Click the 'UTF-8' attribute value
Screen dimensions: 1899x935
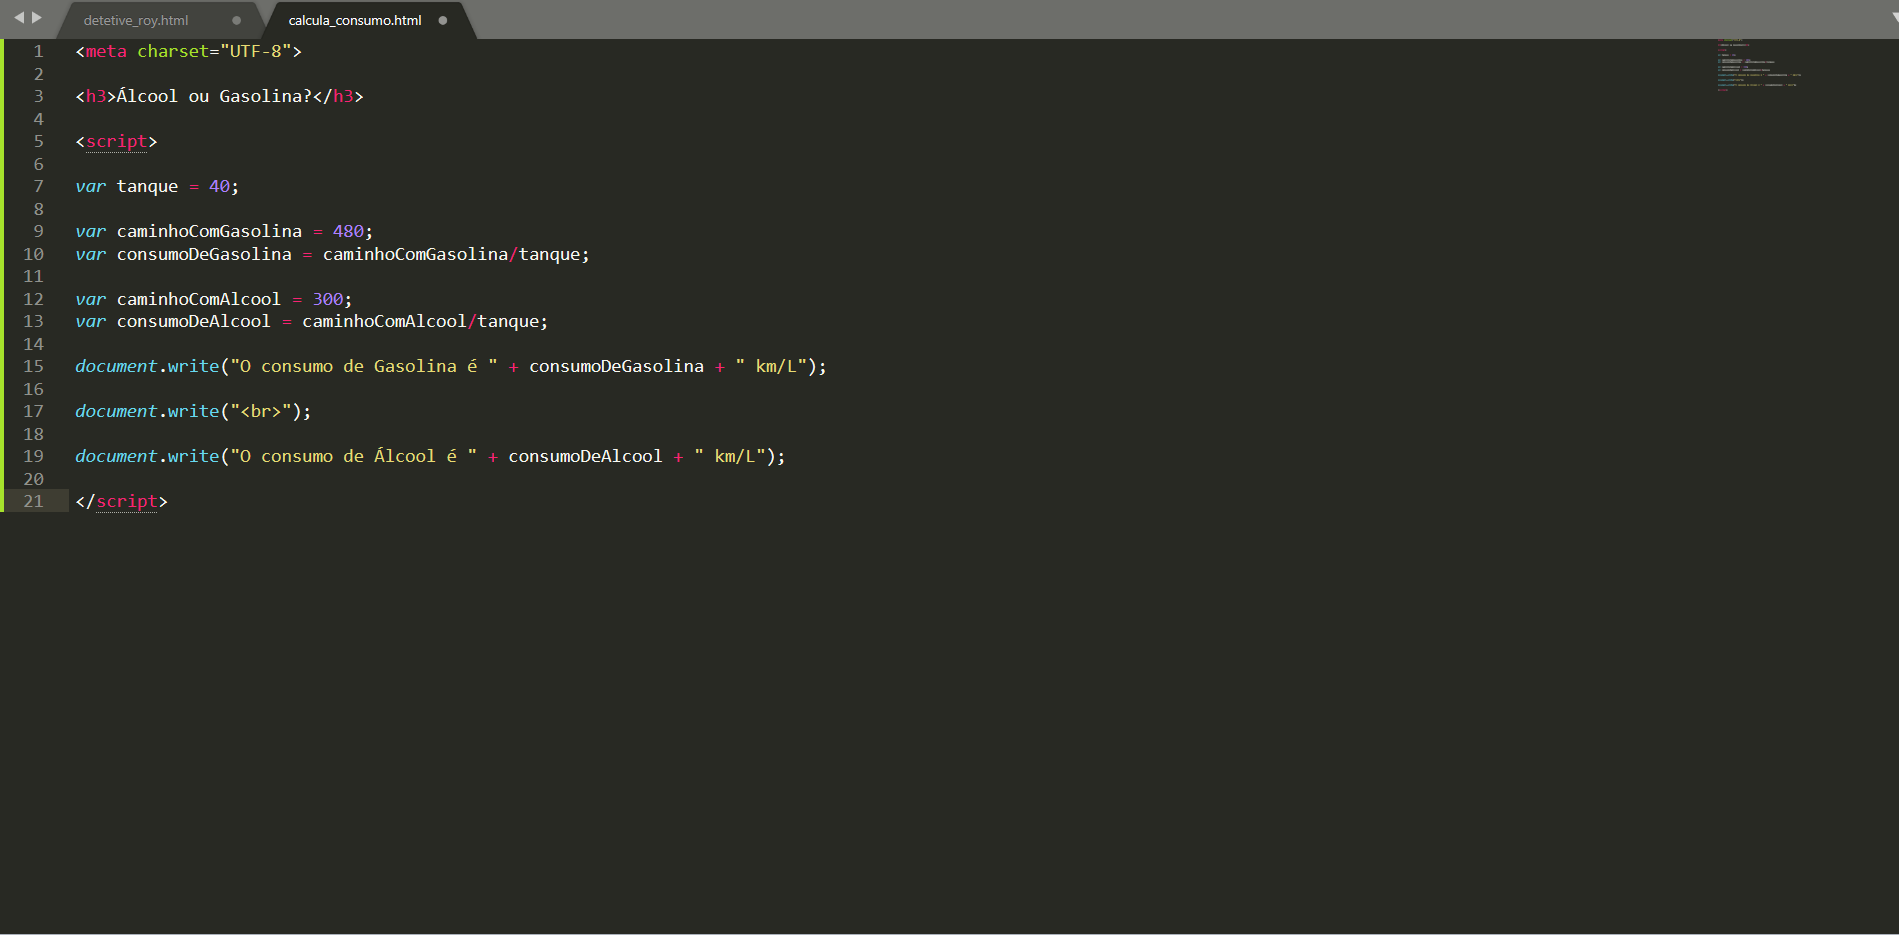coord(256,51)
